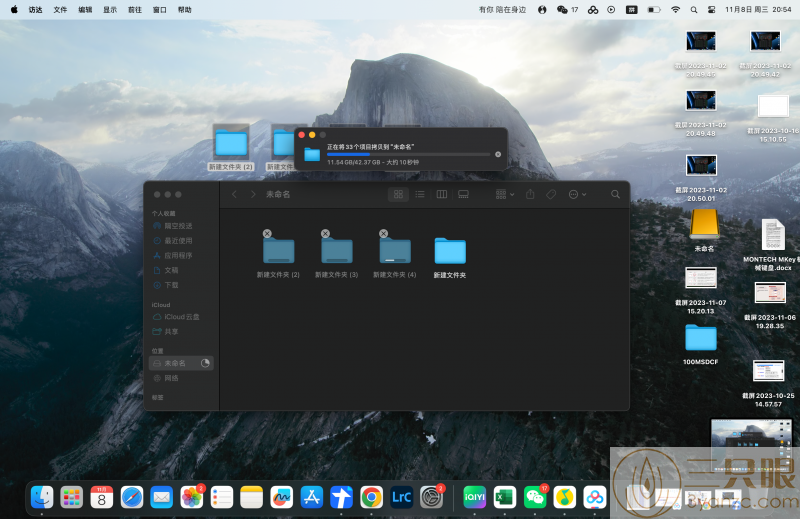This screenshot has height=519, width=800.
Task: Open 网络 in Finder sidebar
Action: click(x=166, y=378)
